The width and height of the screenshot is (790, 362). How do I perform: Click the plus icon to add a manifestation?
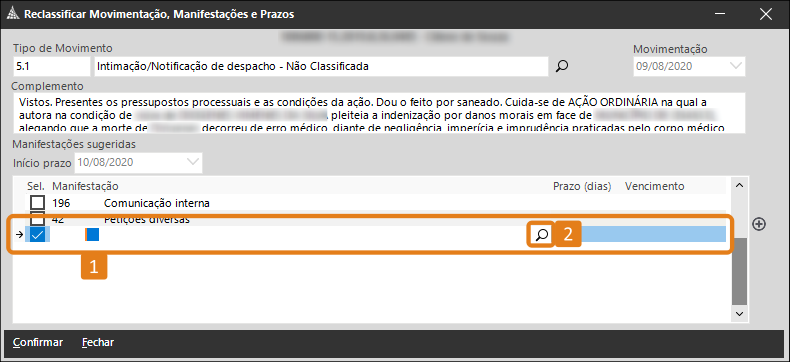(759, 224)
